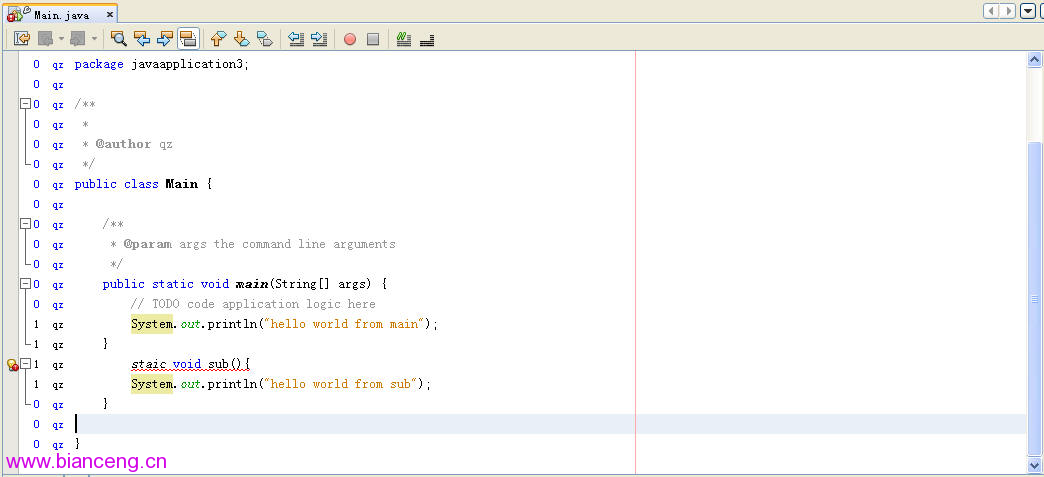The image size is (1044, 477).
Task: Uncomment the selected lines
Action: tap(427, 39)
